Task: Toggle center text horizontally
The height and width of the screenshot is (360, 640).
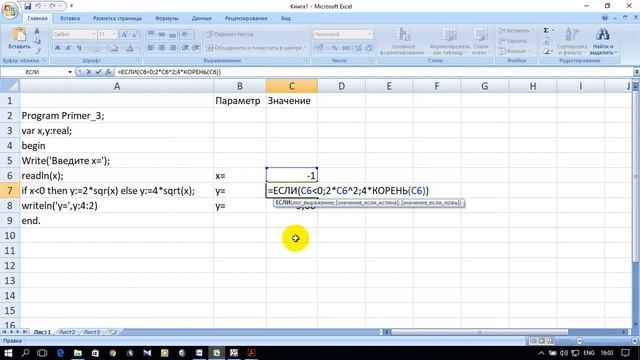Action: [x=162, y=48]
